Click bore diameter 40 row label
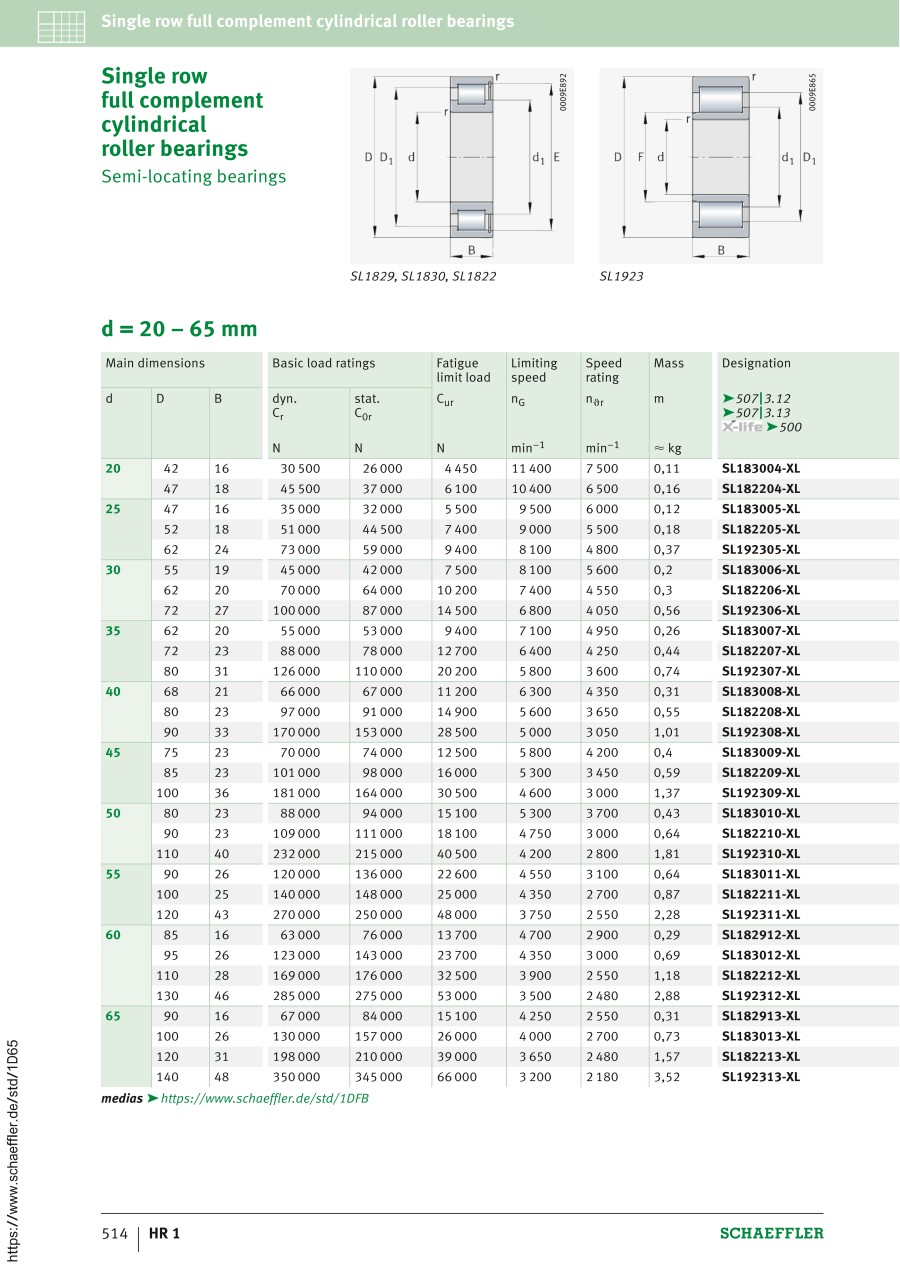The image size is (900, 1272). [x=112, y=691]
